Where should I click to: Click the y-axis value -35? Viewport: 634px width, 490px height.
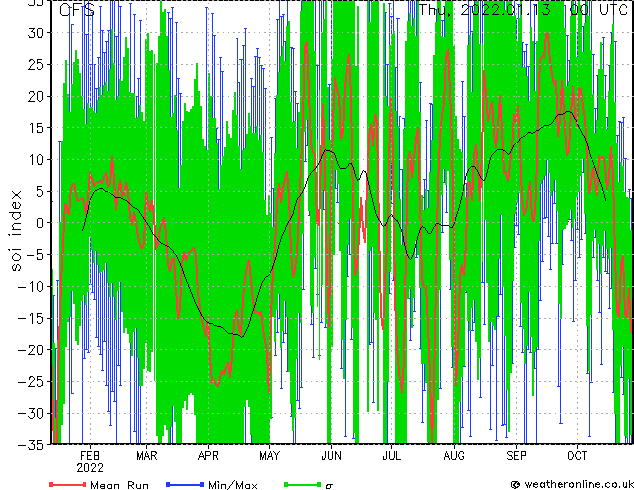(x=31, y=445)
